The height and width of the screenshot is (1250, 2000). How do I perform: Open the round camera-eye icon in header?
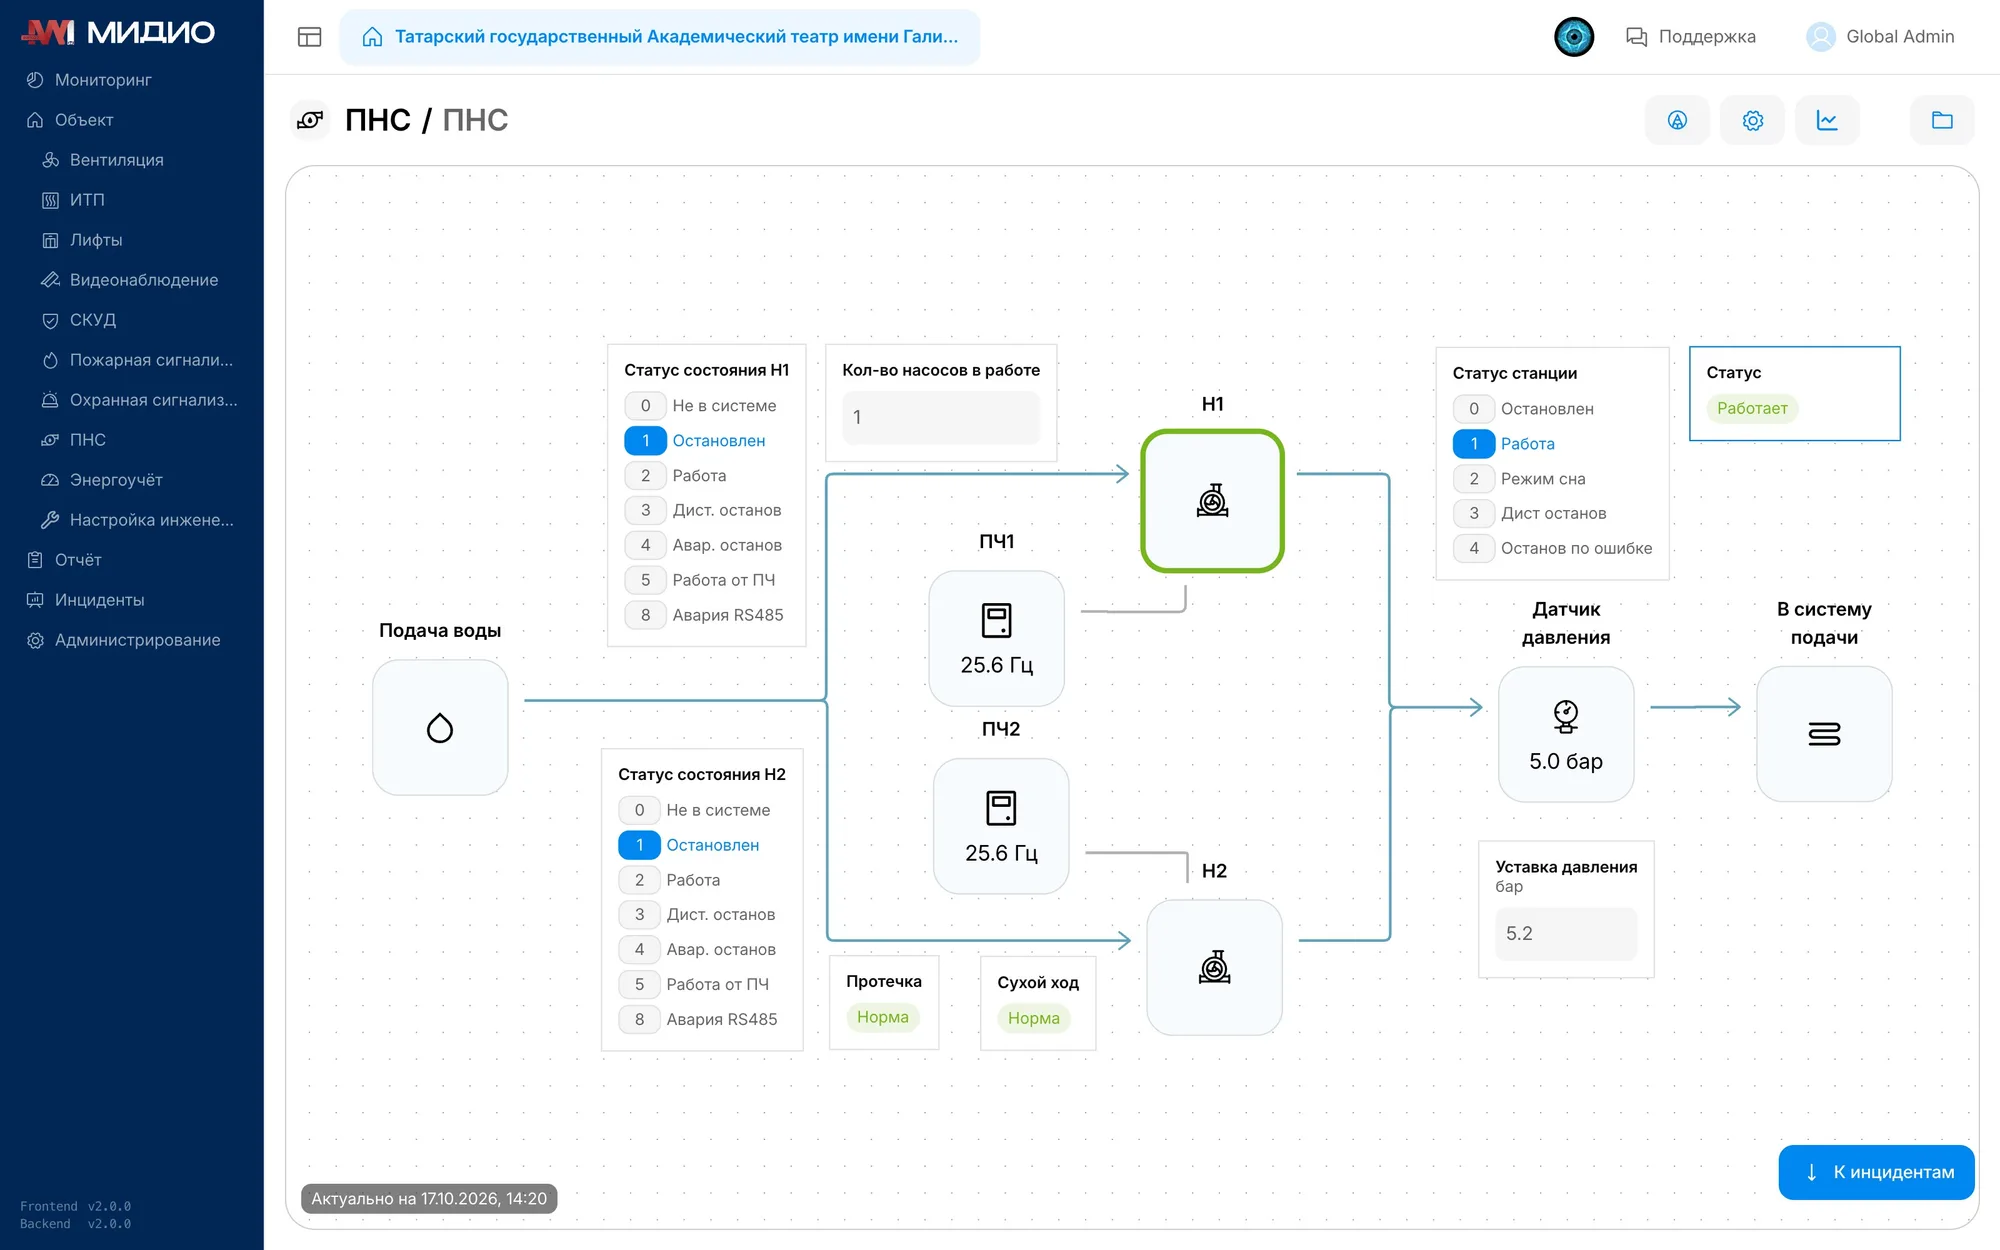click(x=1573, y=37)
